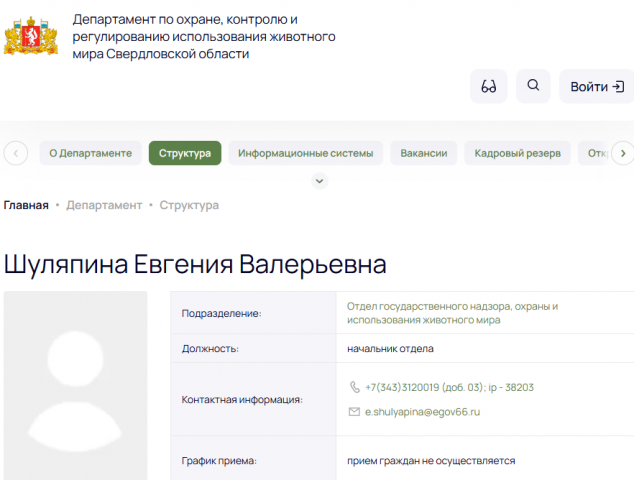The width and height of the screenshot is (634, 480).
Task: Open the О Департаменте tab
Action: pyautogui.click(x=91, y=153)
